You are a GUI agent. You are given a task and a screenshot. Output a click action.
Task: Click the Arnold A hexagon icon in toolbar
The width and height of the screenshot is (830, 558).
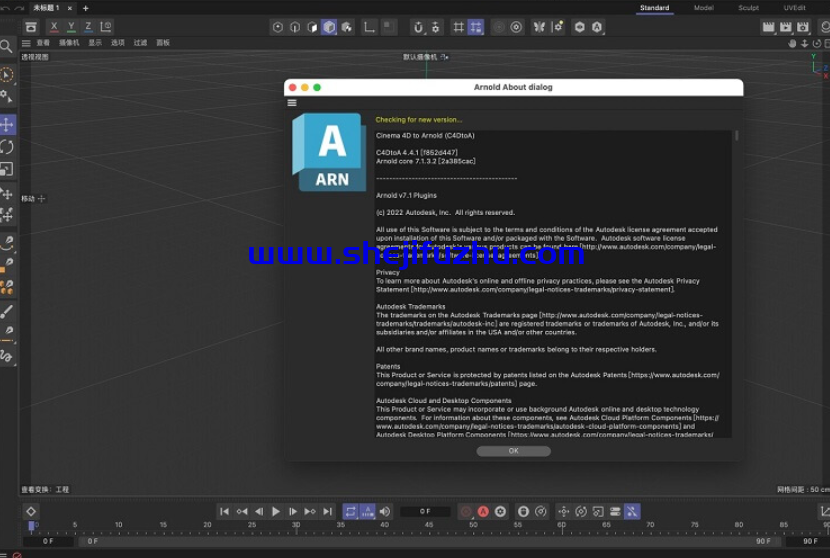[597, 27]
